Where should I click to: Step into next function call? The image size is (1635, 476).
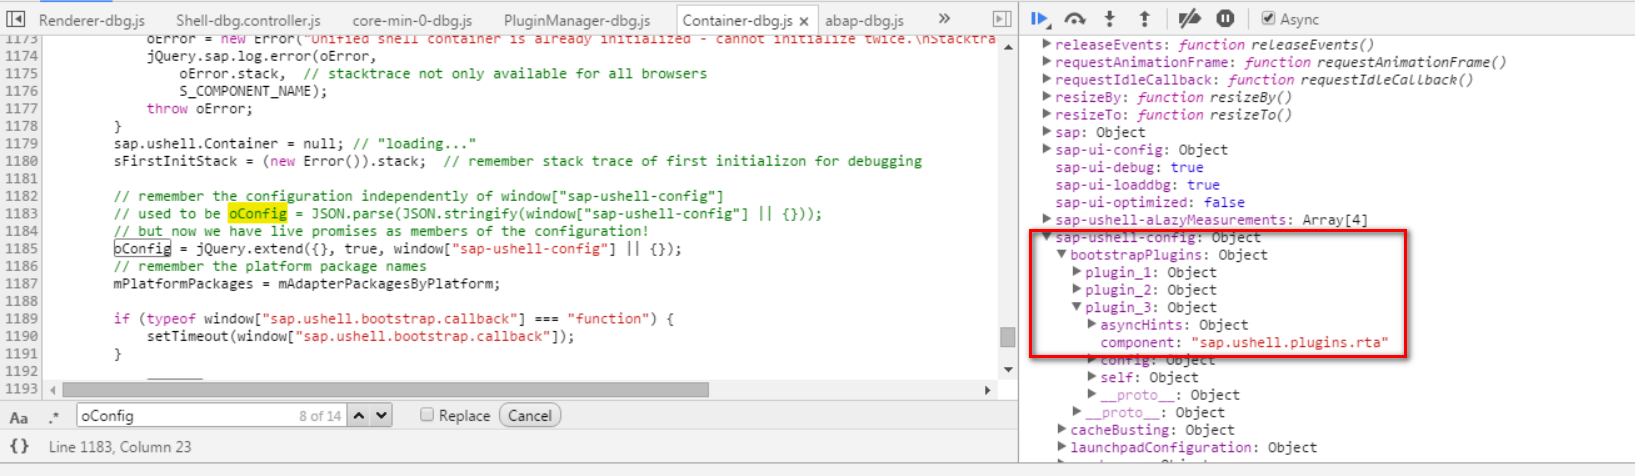pyautogui.click(x=1110, y=19)
